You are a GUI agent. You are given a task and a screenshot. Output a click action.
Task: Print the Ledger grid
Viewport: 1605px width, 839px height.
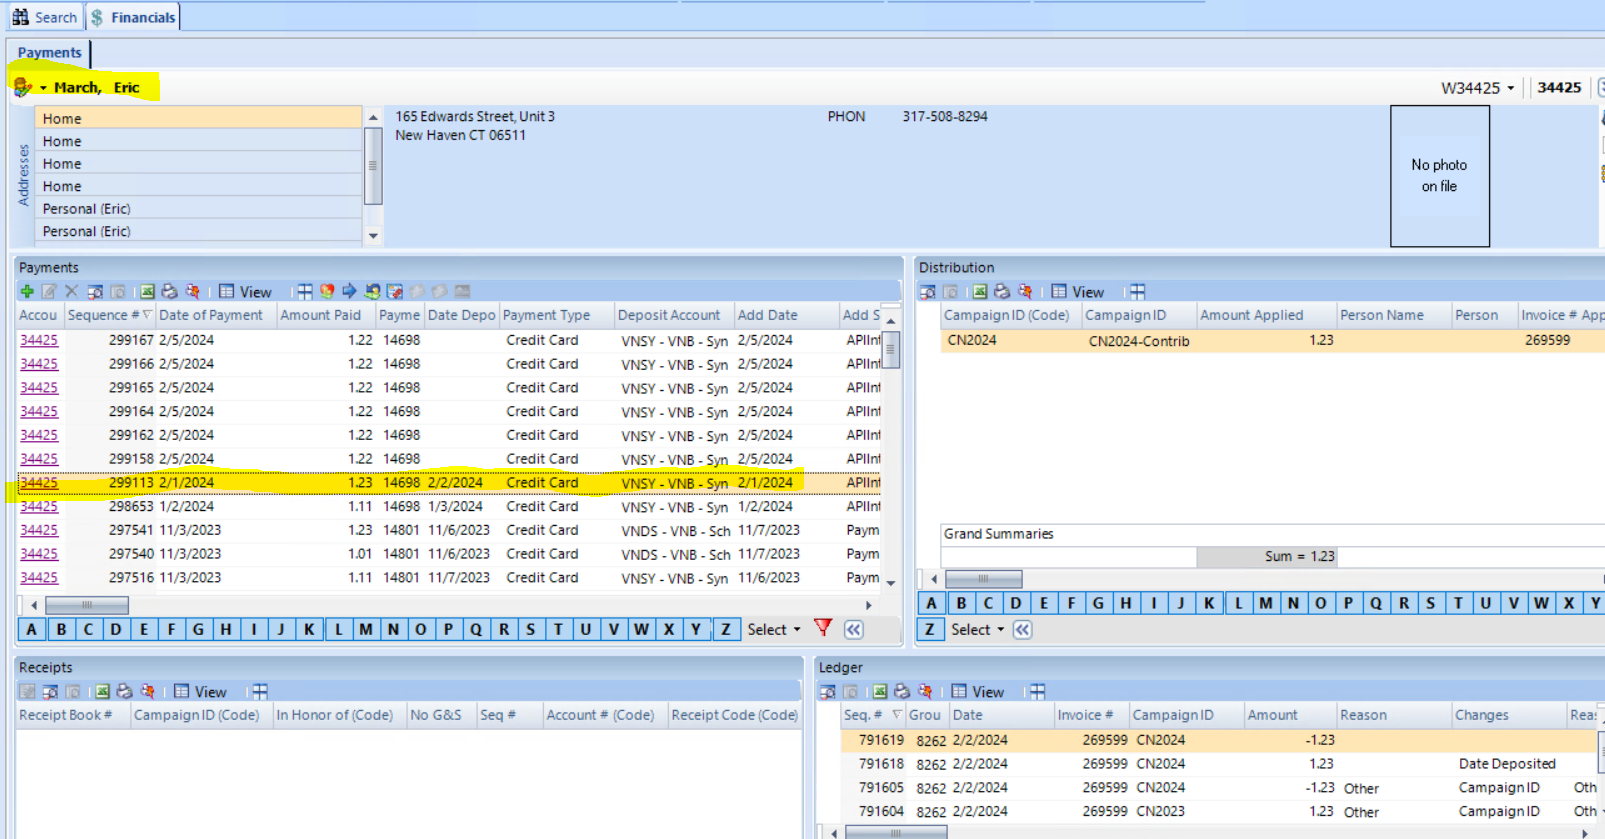902,691
